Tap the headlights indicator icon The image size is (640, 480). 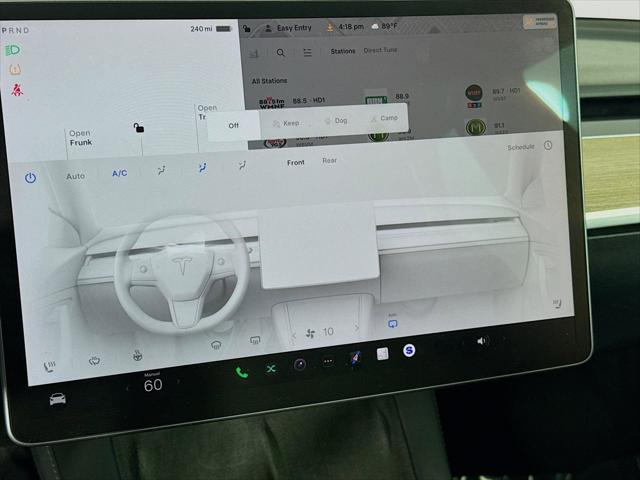[x=13, y=51]
